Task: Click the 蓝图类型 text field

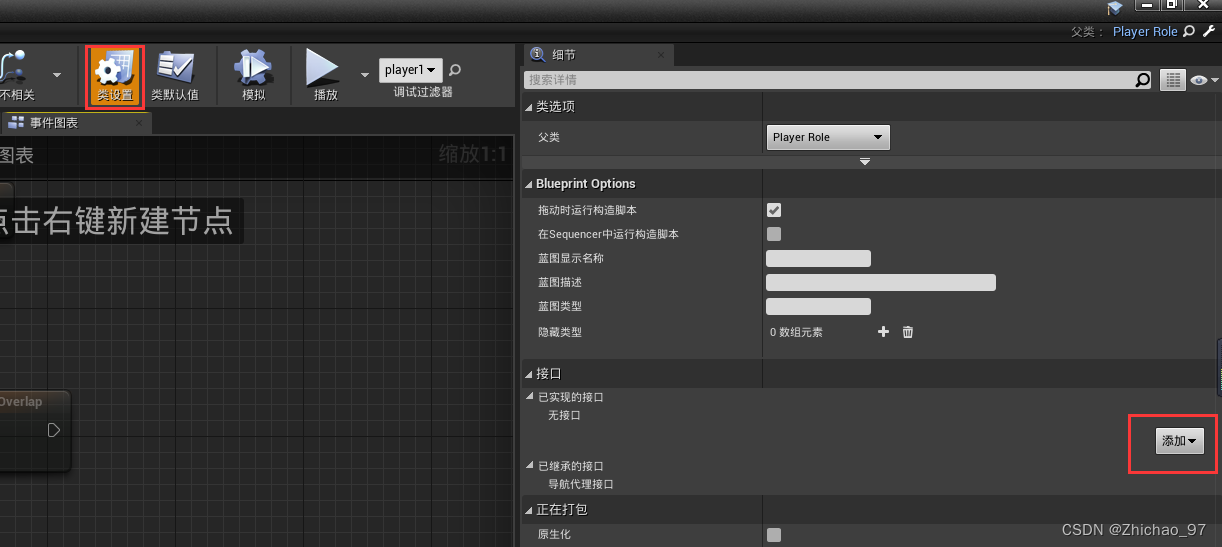Action: pos(818,306)
